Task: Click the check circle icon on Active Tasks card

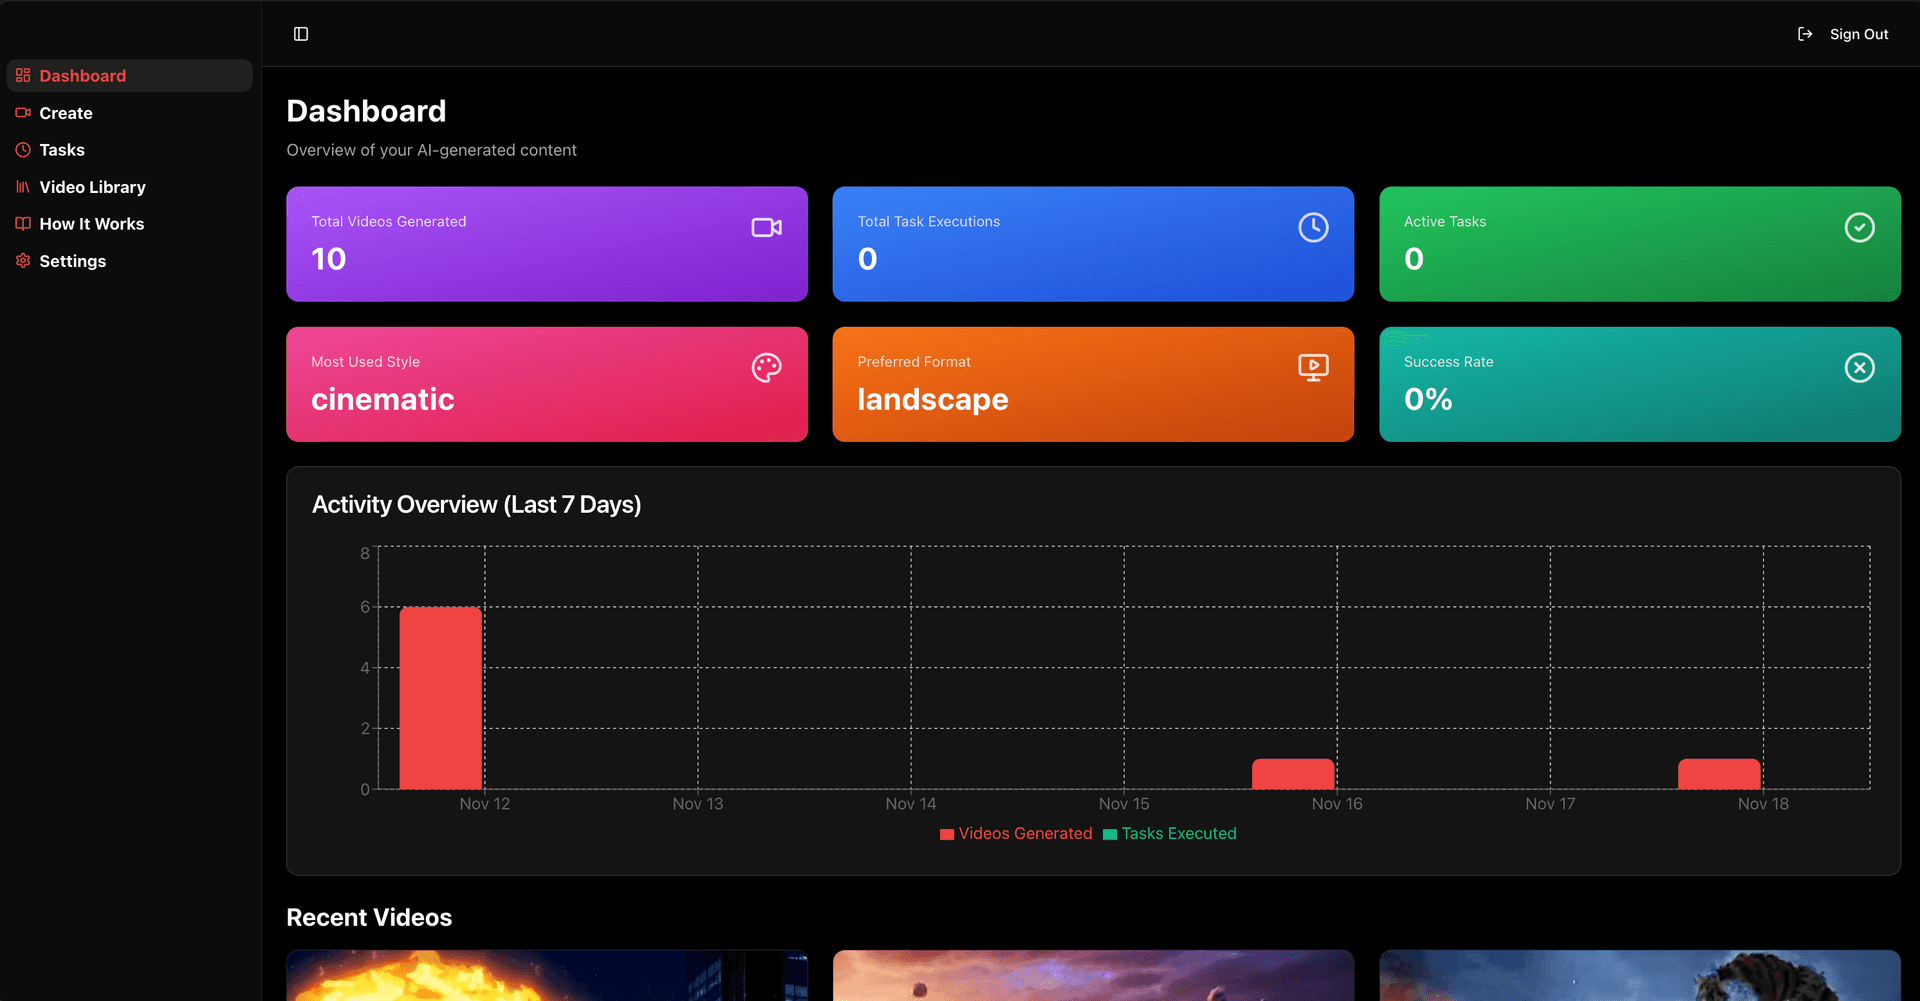Action: [1859, 227]
